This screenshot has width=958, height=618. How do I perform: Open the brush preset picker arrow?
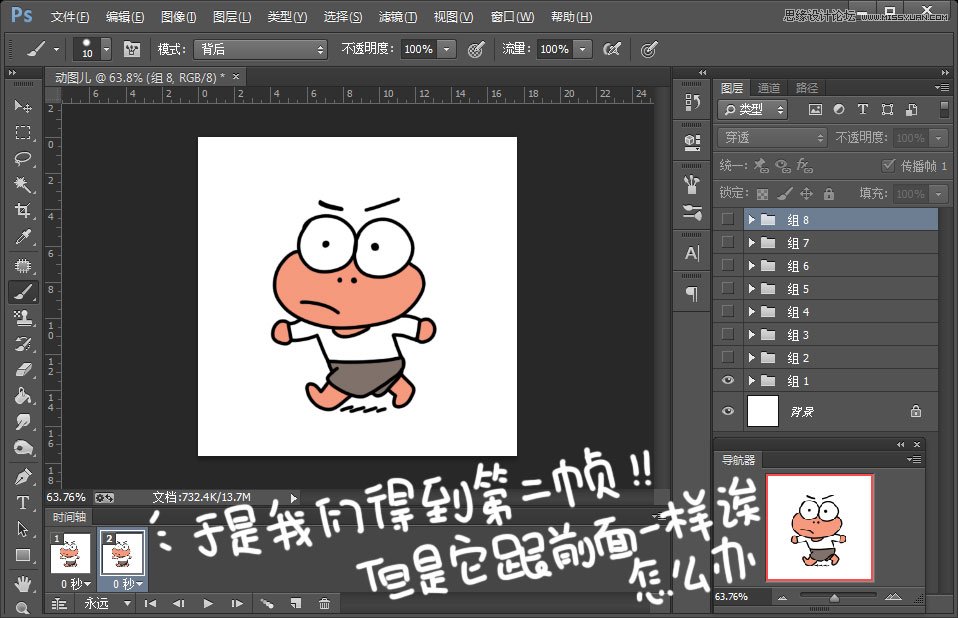(106, 49)
